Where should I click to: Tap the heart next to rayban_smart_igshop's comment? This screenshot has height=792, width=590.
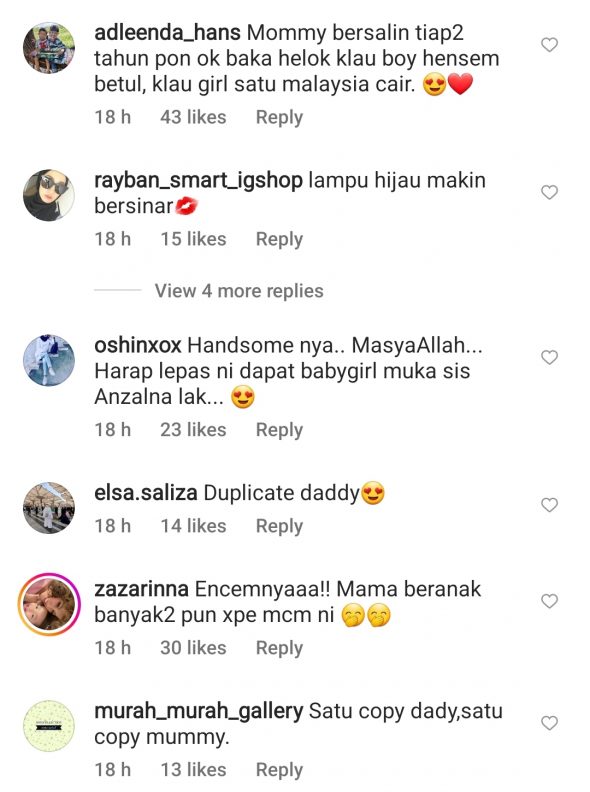pyautogui.click(x=549, y=192)
